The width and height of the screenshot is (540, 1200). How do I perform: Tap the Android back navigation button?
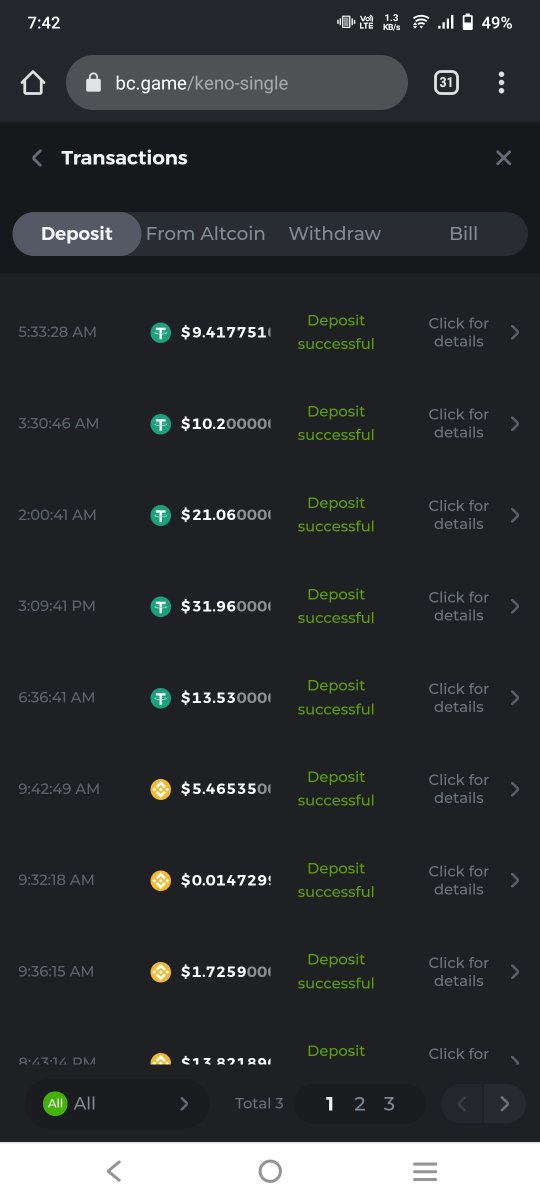coord(114,1171)
